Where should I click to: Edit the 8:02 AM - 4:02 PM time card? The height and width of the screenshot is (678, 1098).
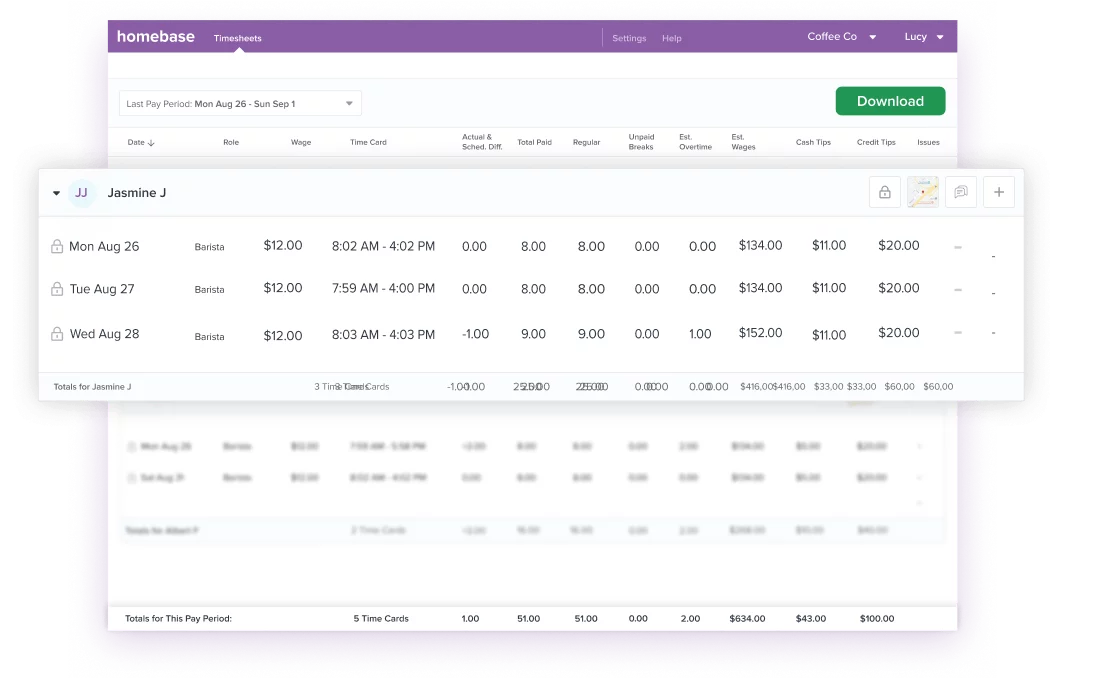(383, 246)
